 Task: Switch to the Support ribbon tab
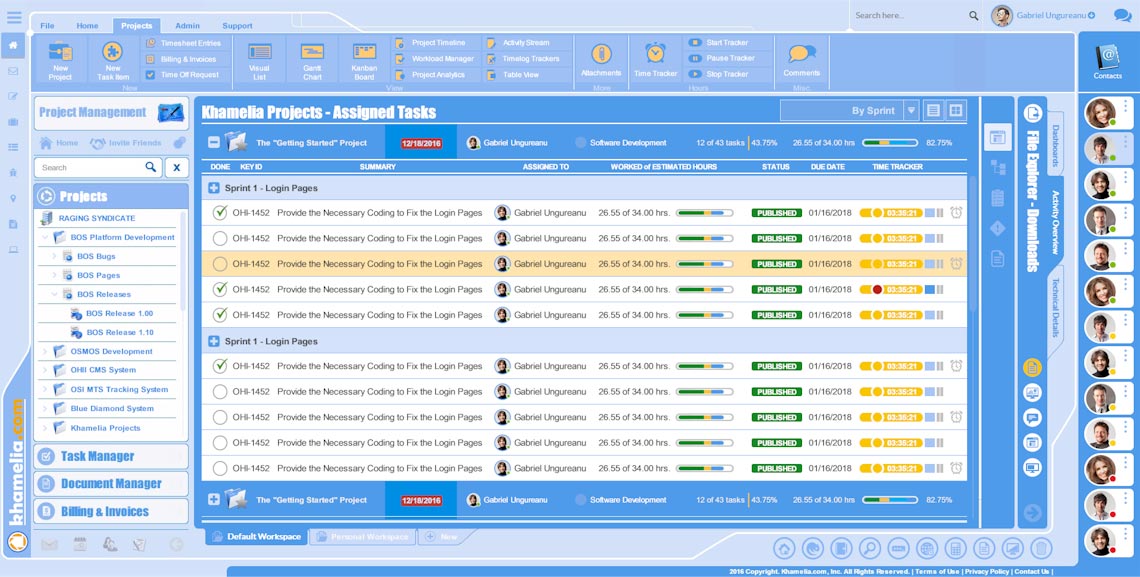coord(238,25)
